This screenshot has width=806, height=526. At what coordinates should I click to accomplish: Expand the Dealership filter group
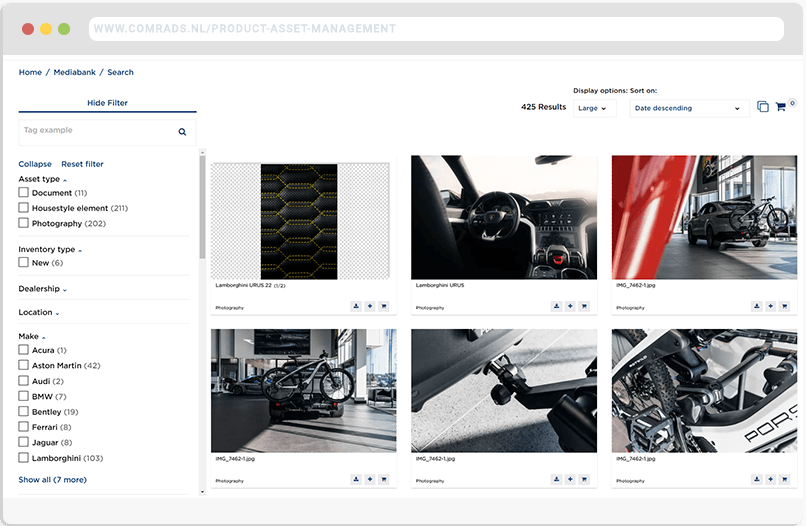click(x=43, y=289)
